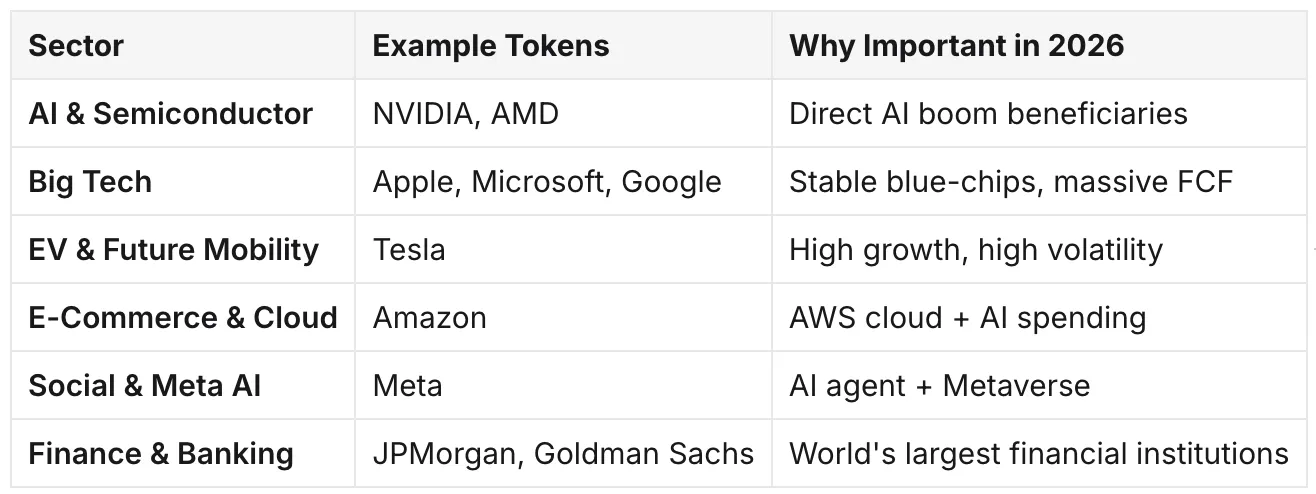The height and width of the screenshot is (494, 1316).
Task: Select the E-Commerce & Cloud cell
Action: click(x=183, y=318)
